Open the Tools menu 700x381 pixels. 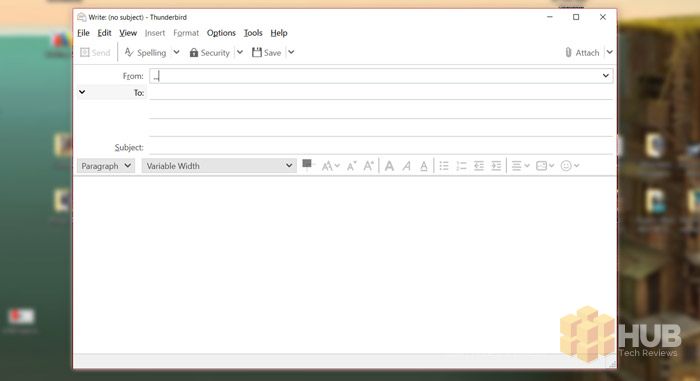[253, 33]
